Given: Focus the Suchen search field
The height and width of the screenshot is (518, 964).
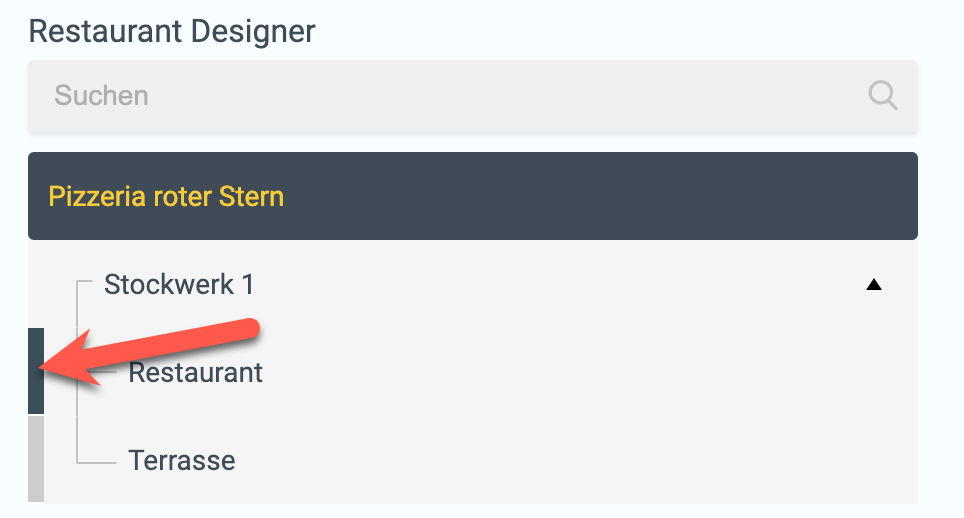Looking at the screenshot, I should 473,96.
